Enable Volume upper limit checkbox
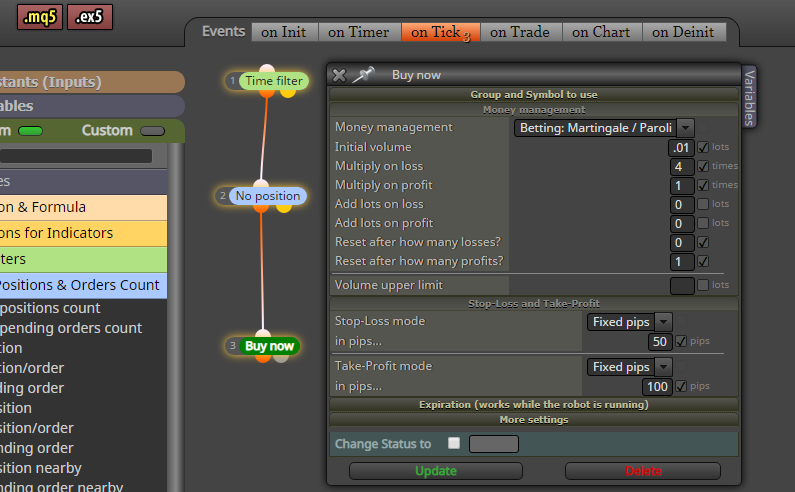This screenshot has width=795, height=492. coord(703,285)
